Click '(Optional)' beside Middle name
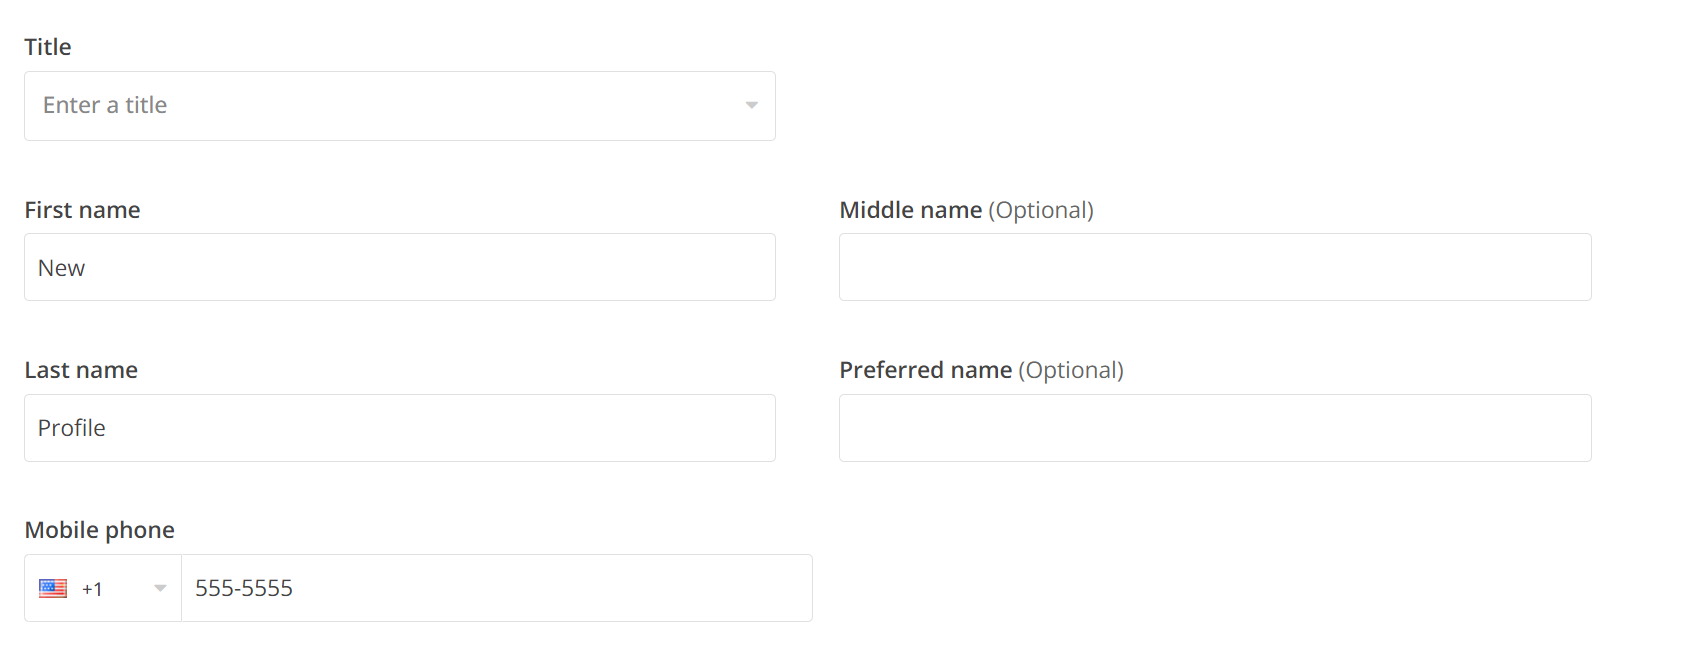Viewport: 1687px width, 647px height. (1041, 210)
